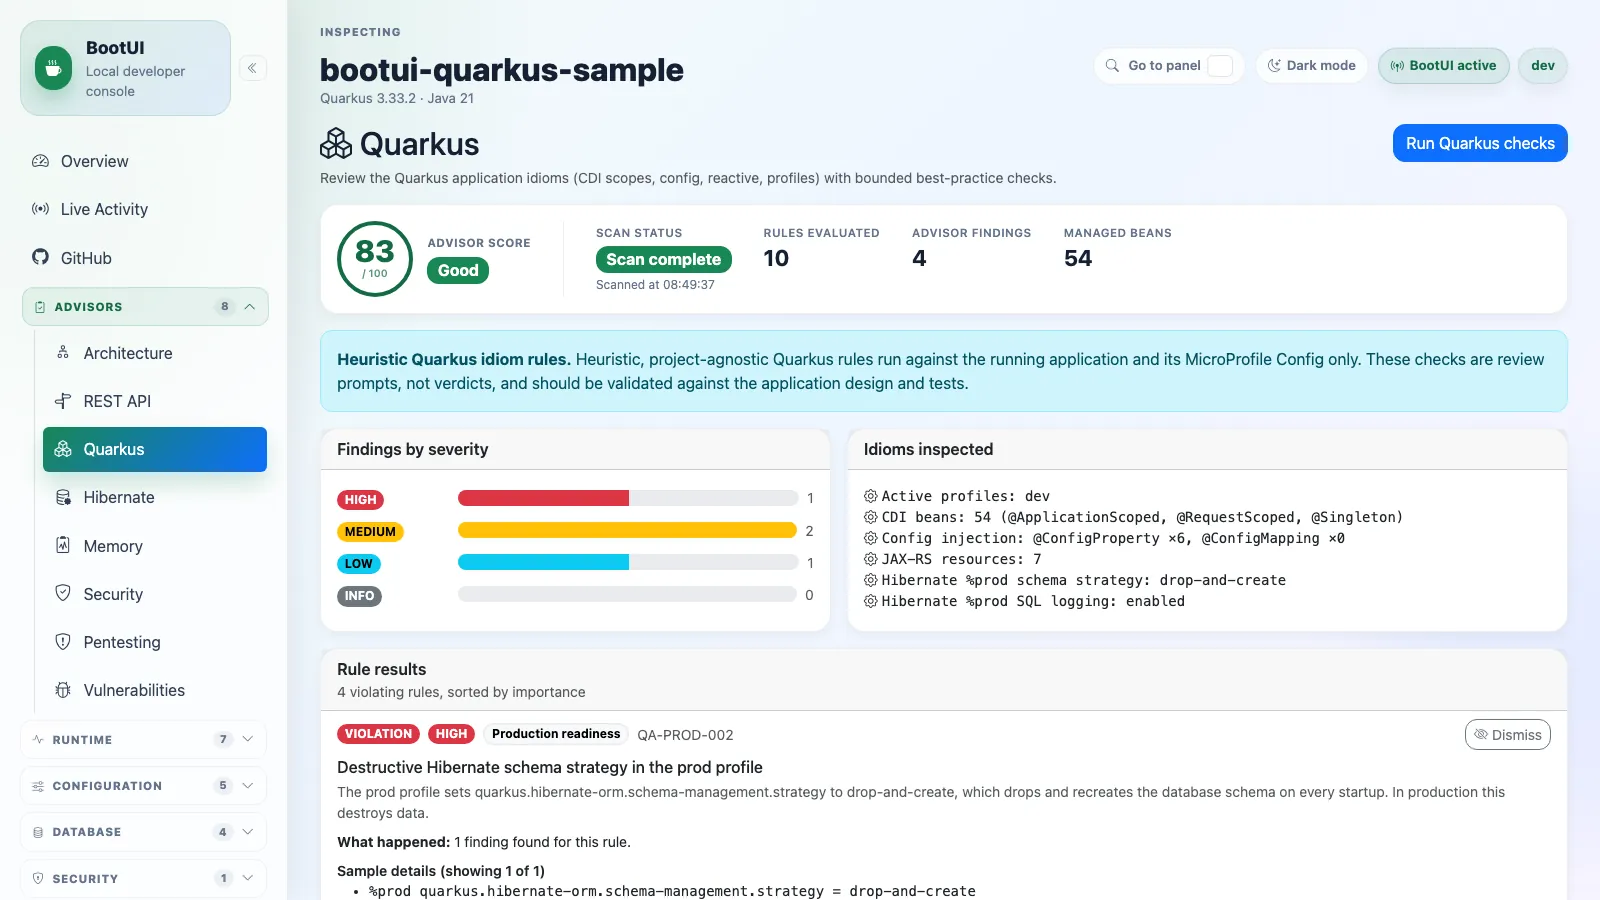Click the Good score badge
Screen dimensions: 1600x900
pos(458,270)
